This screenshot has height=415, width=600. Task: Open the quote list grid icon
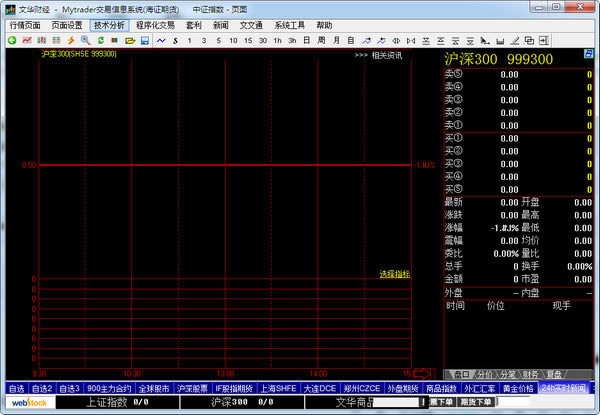click(x=57, y=40)
